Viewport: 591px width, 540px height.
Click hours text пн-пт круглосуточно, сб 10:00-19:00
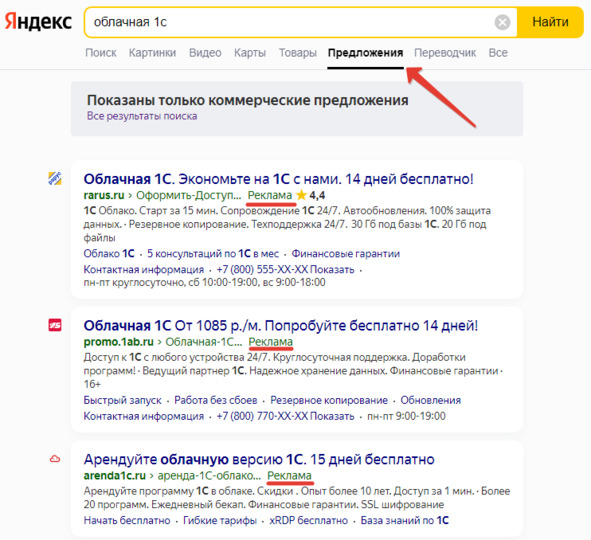204,282
